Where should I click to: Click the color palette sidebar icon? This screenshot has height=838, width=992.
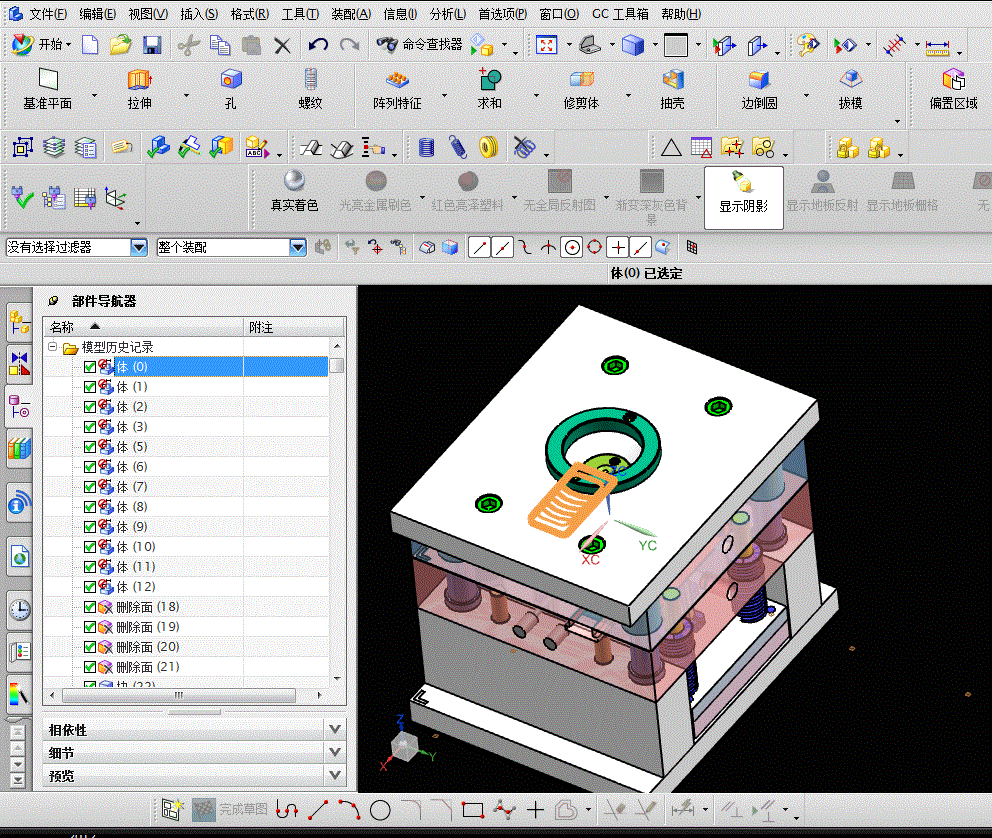pyautogui.click(x=20, y=694)
